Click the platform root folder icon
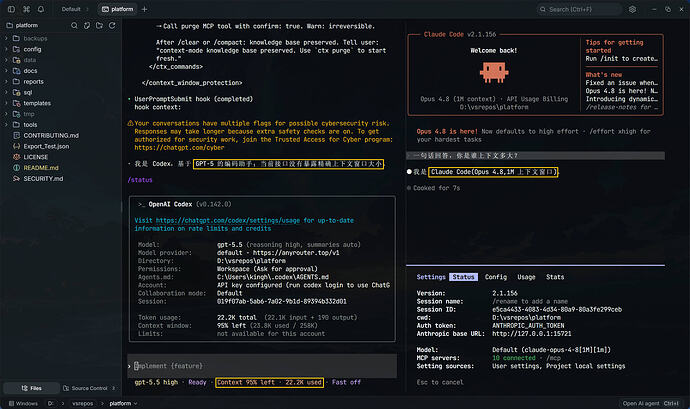 point(9,26)
